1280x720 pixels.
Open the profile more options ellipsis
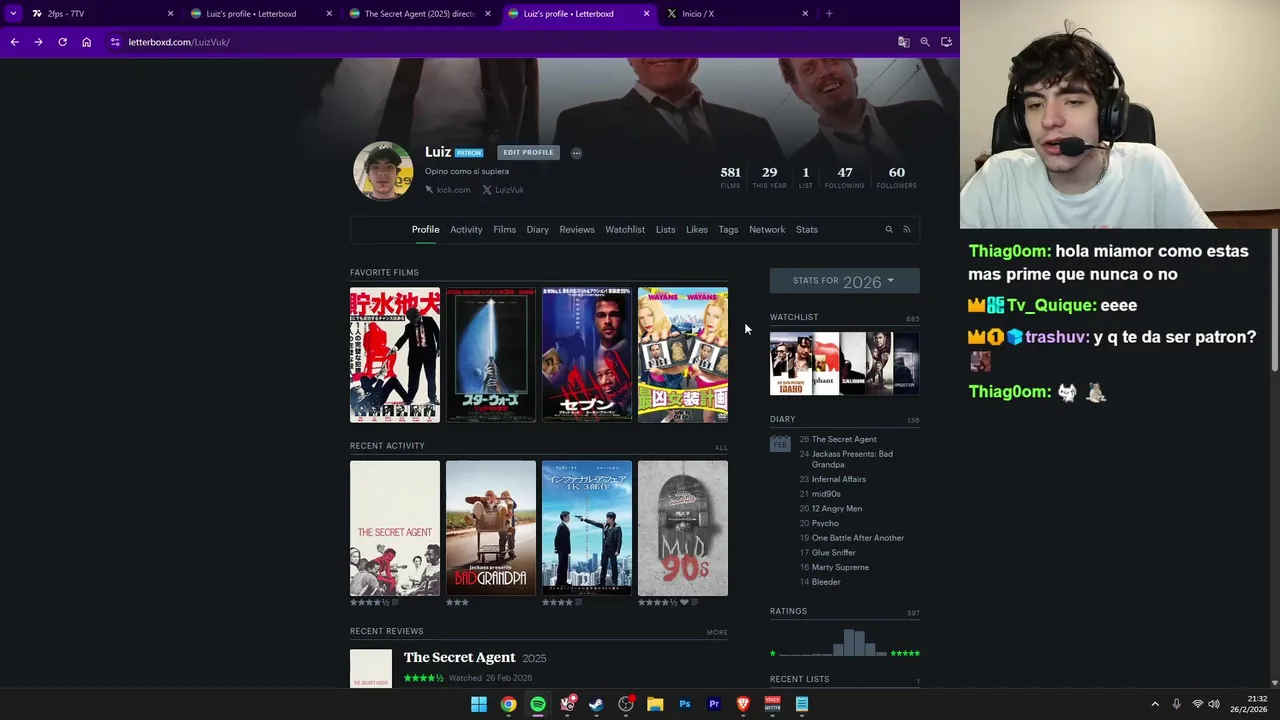(x=576, y=153)
